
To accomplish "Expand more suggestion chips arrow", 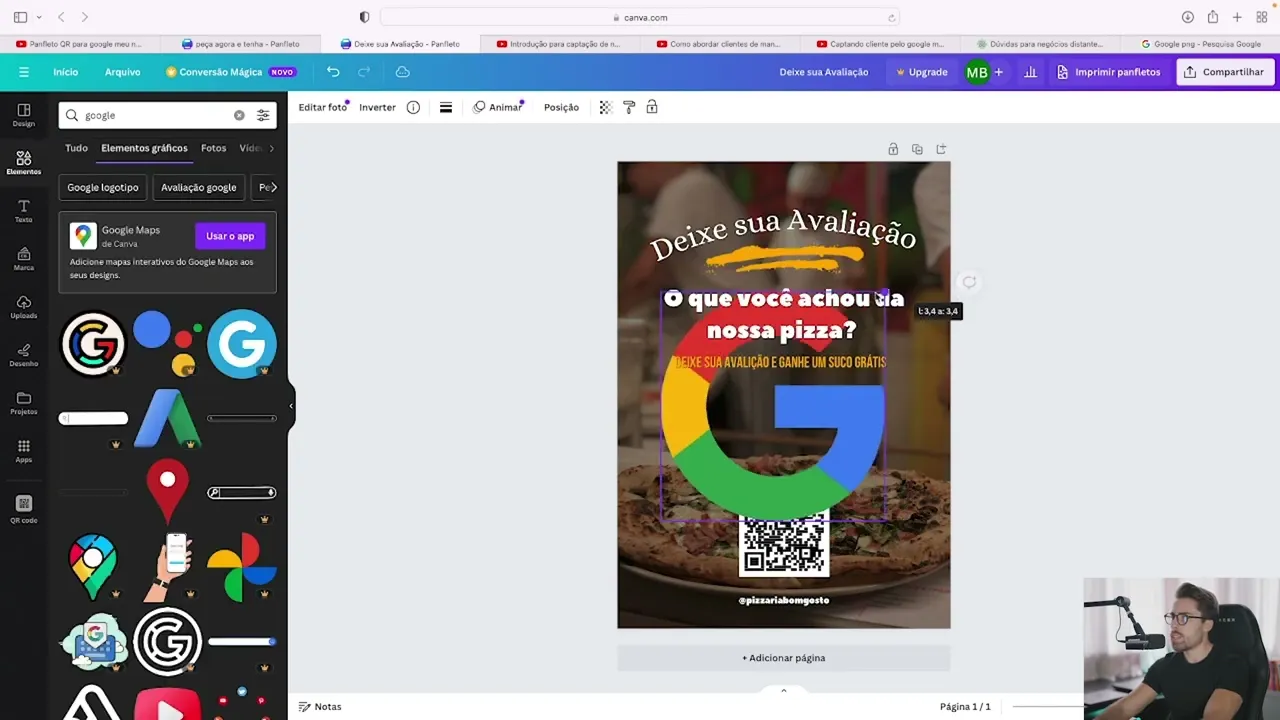I will tap(273, 187).
